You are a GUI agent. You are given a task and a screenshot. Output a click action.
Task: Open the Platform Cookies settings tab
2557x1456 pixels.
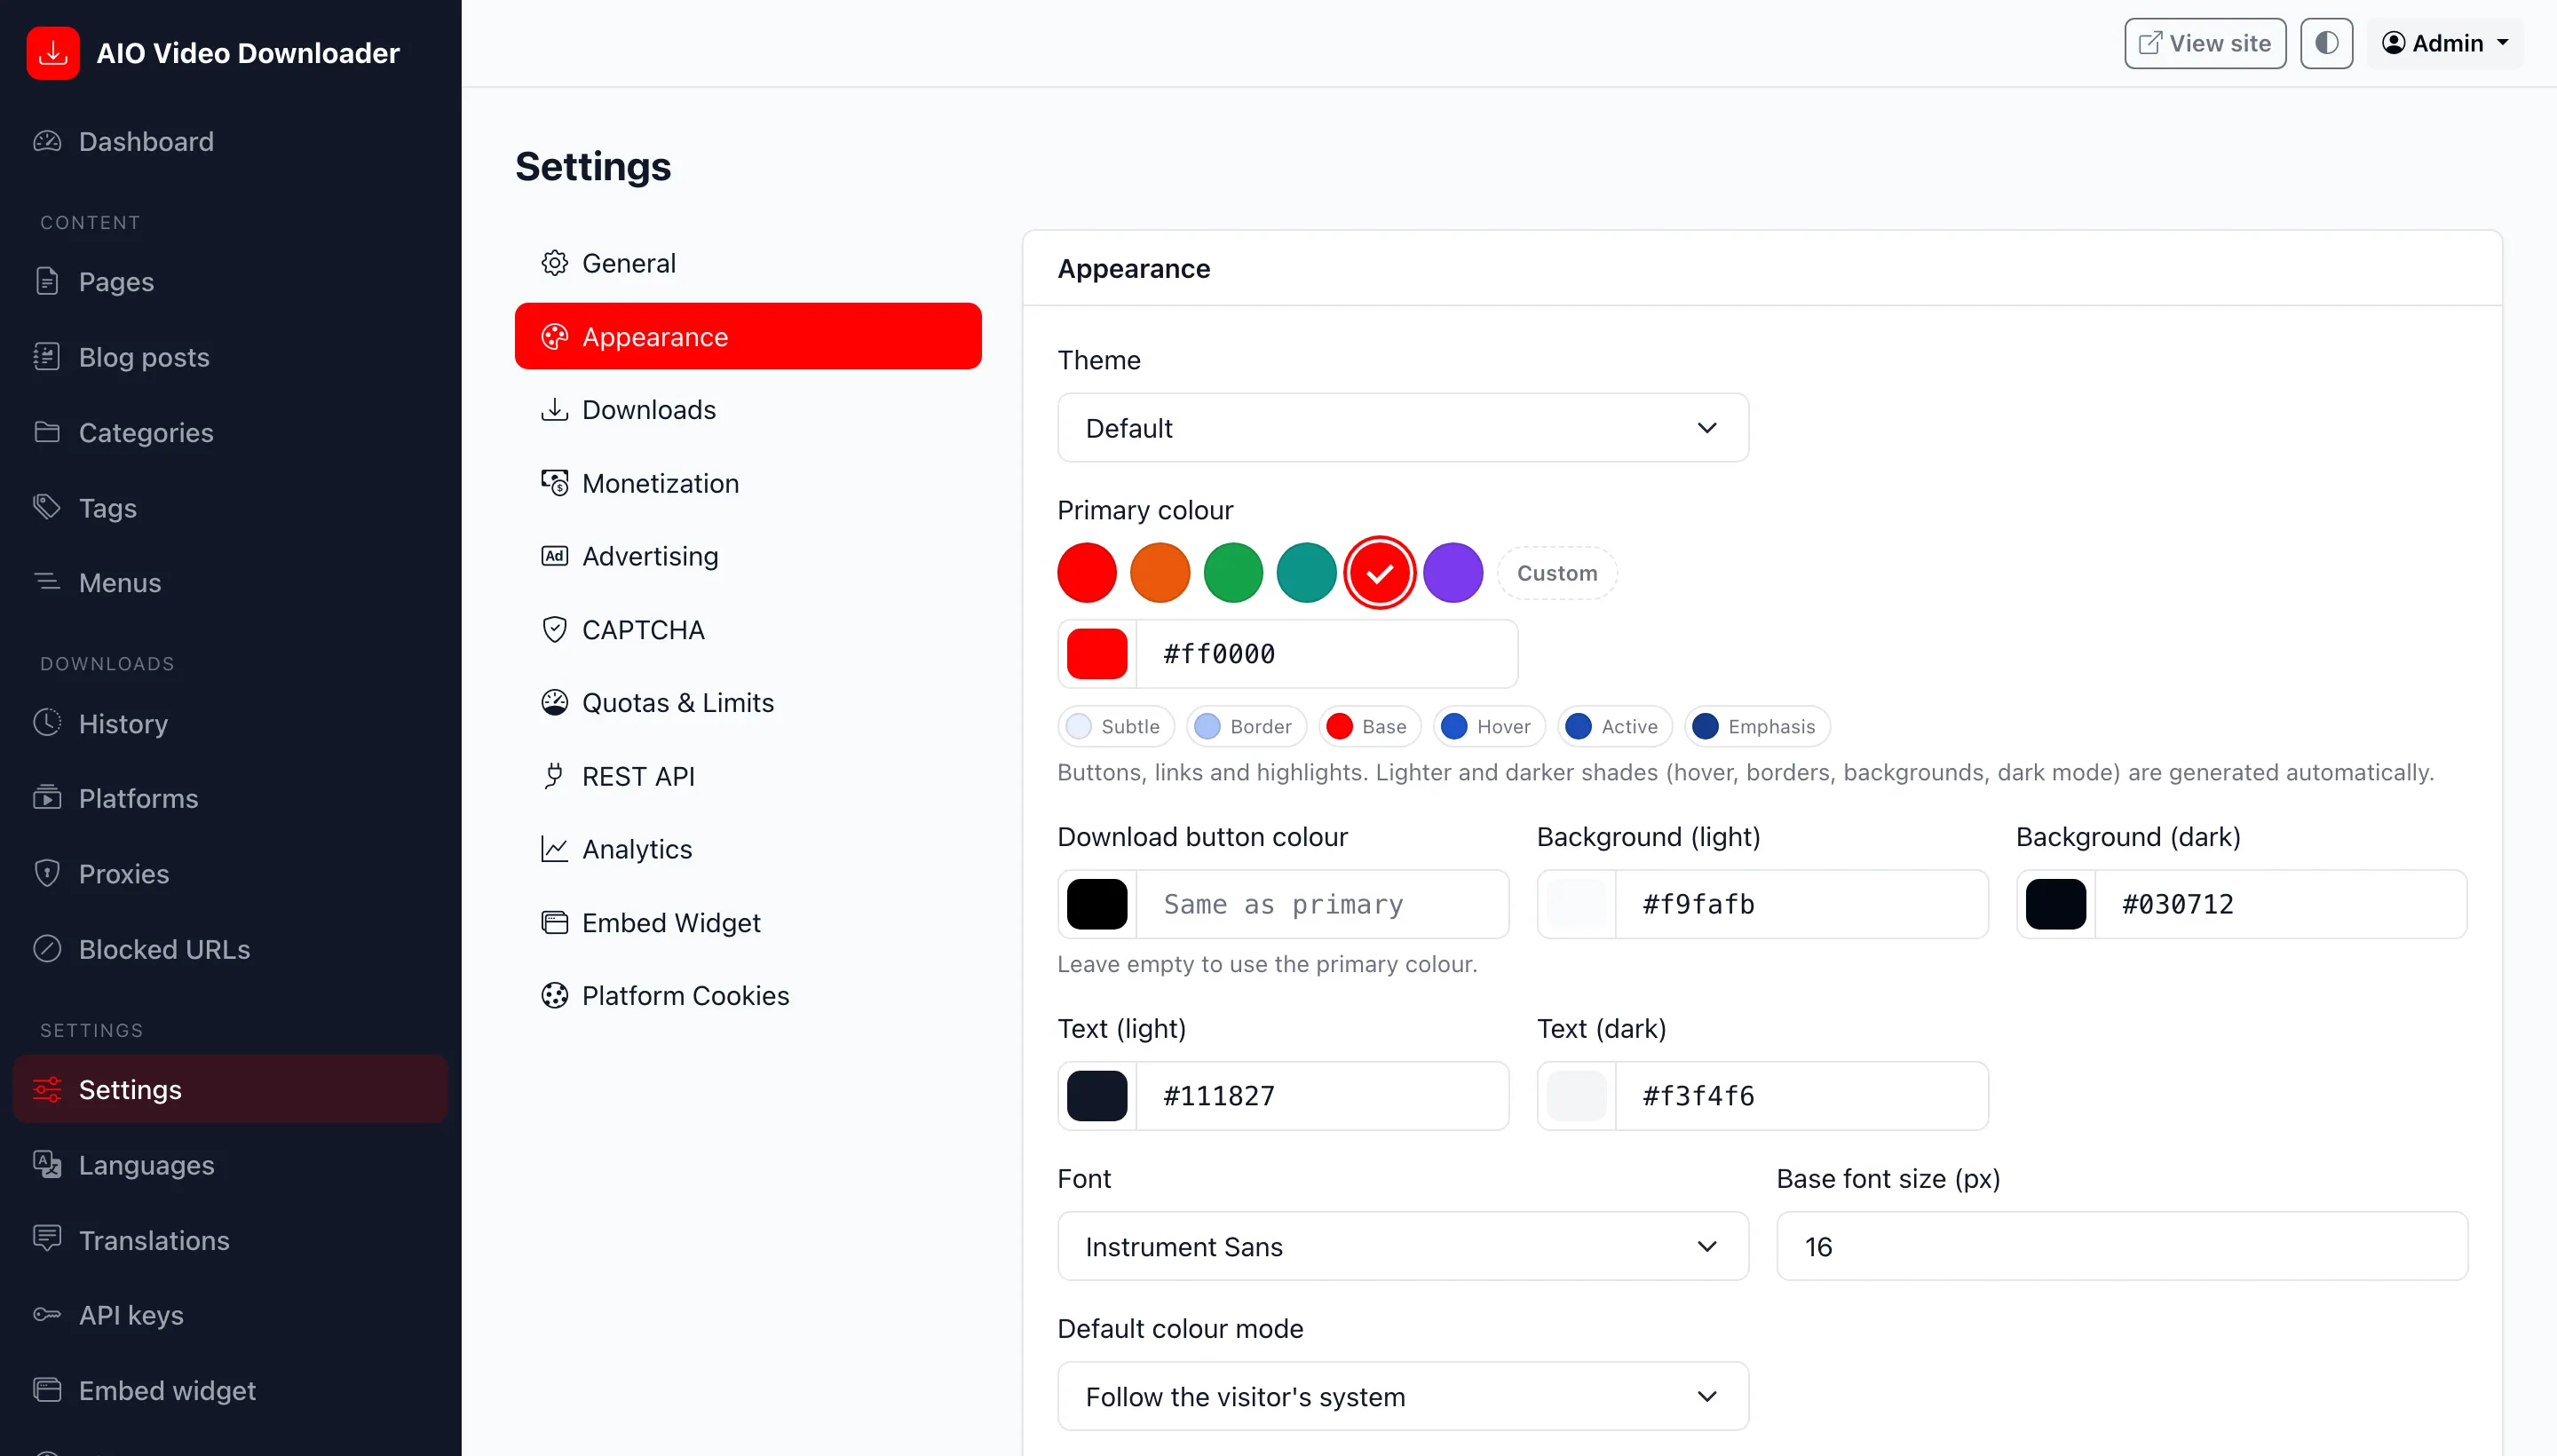[x=748, y=995]
